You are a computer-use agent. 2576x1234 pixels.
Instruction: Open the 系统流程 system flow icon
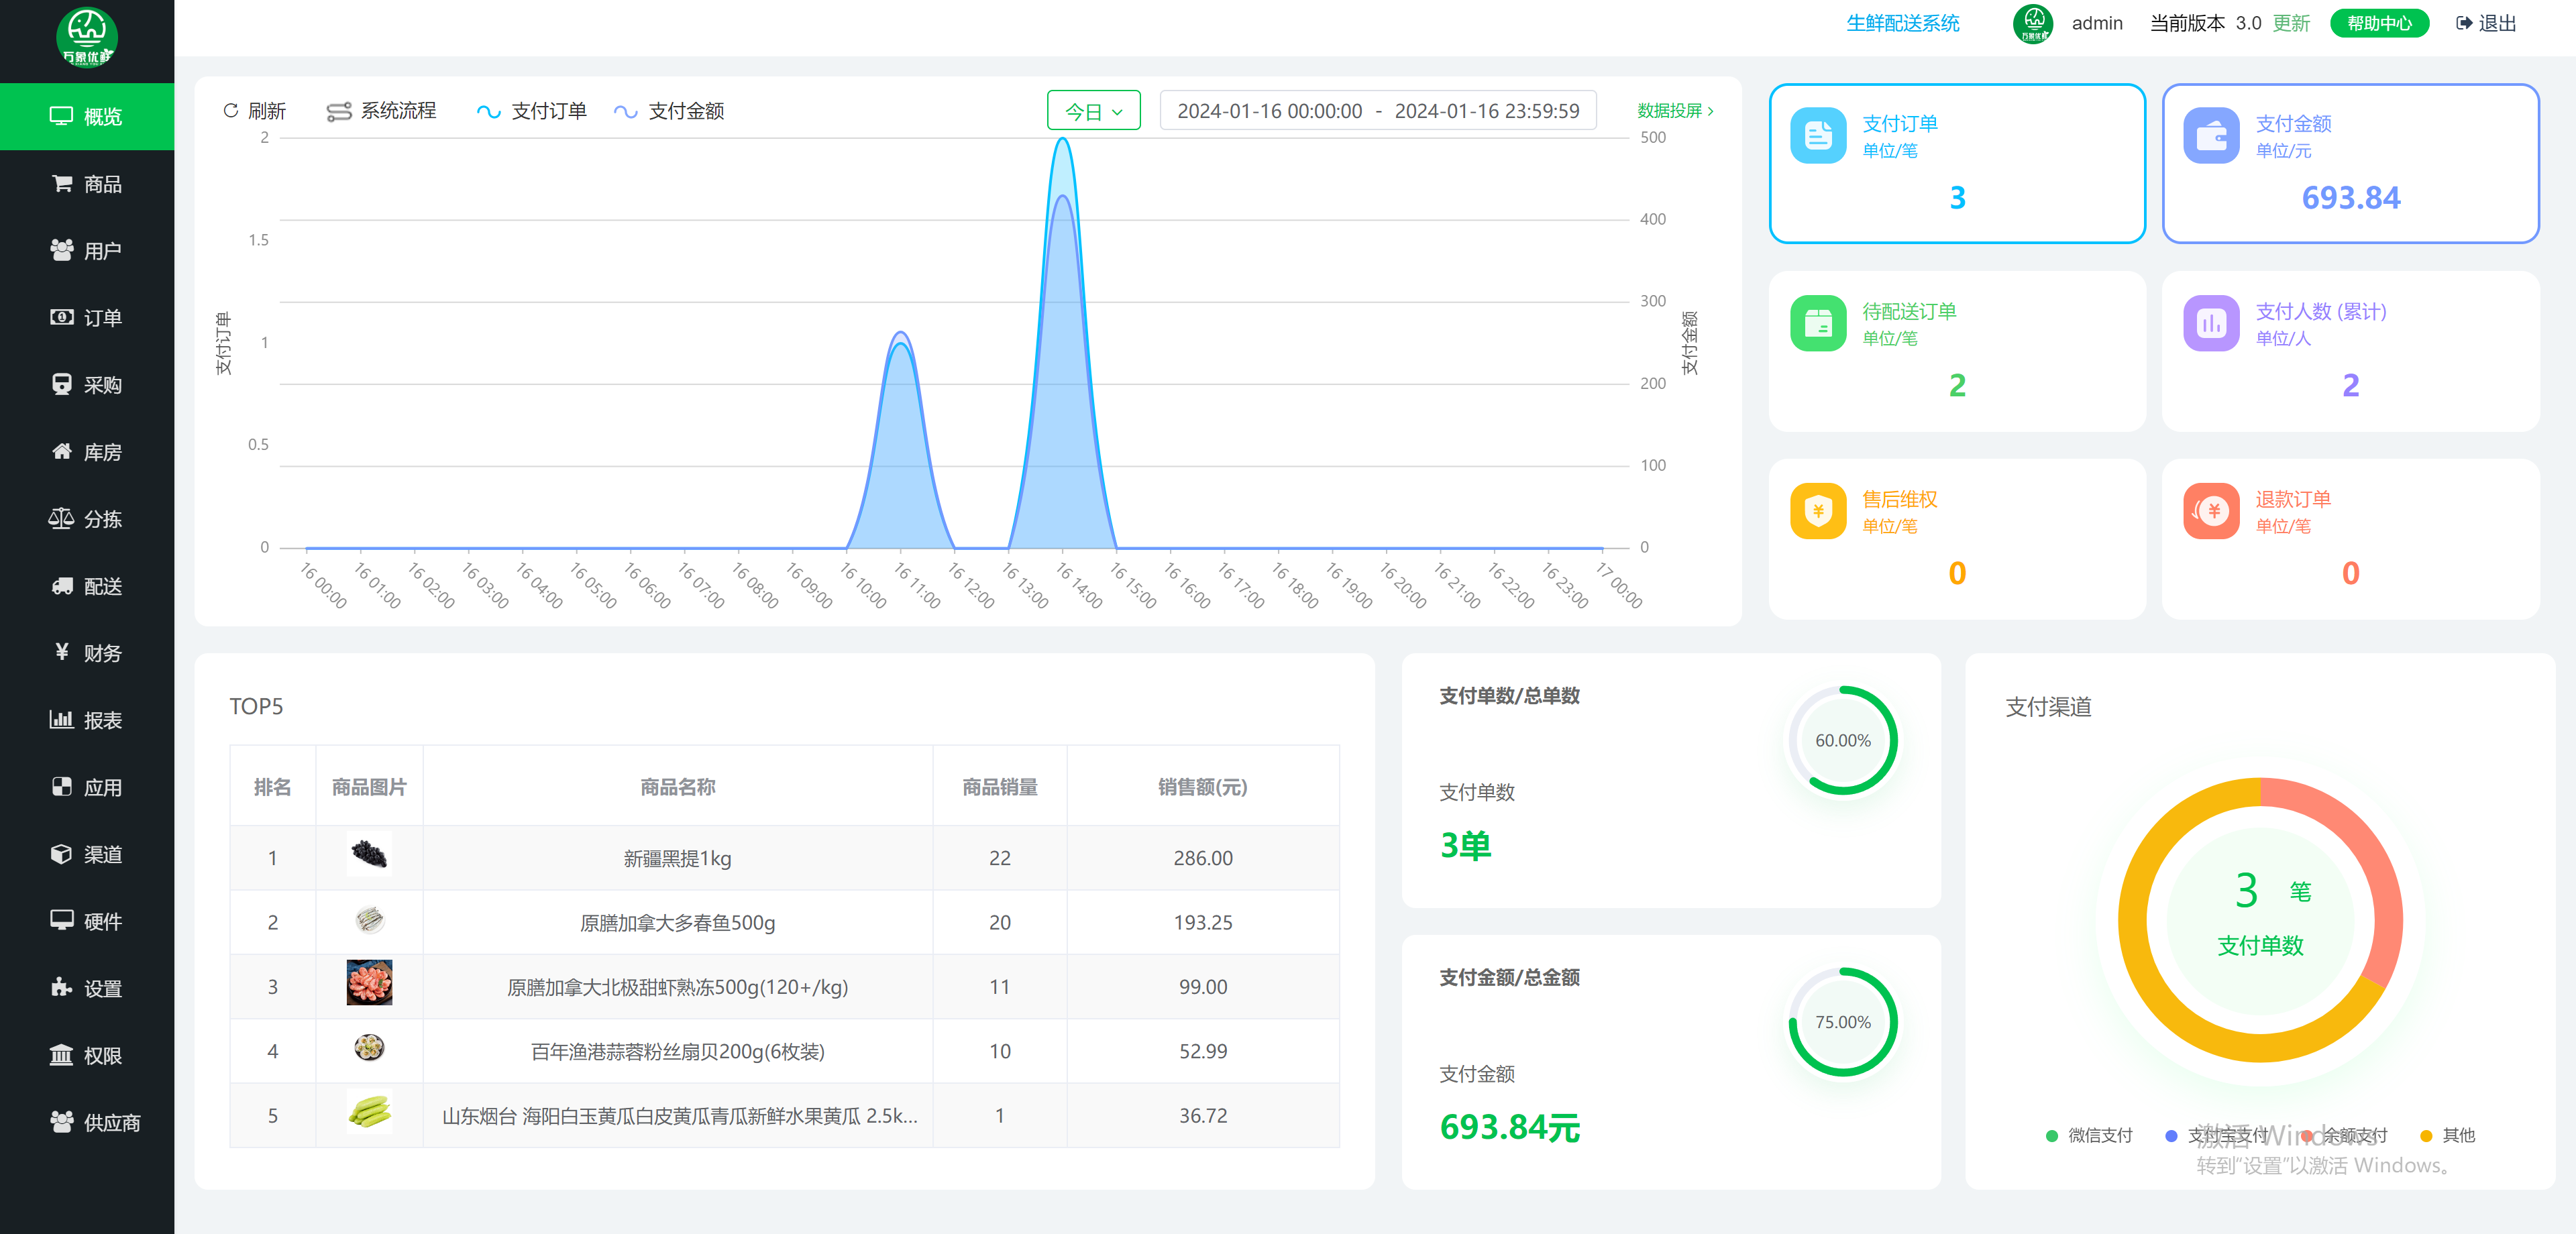tap(339, 111)
